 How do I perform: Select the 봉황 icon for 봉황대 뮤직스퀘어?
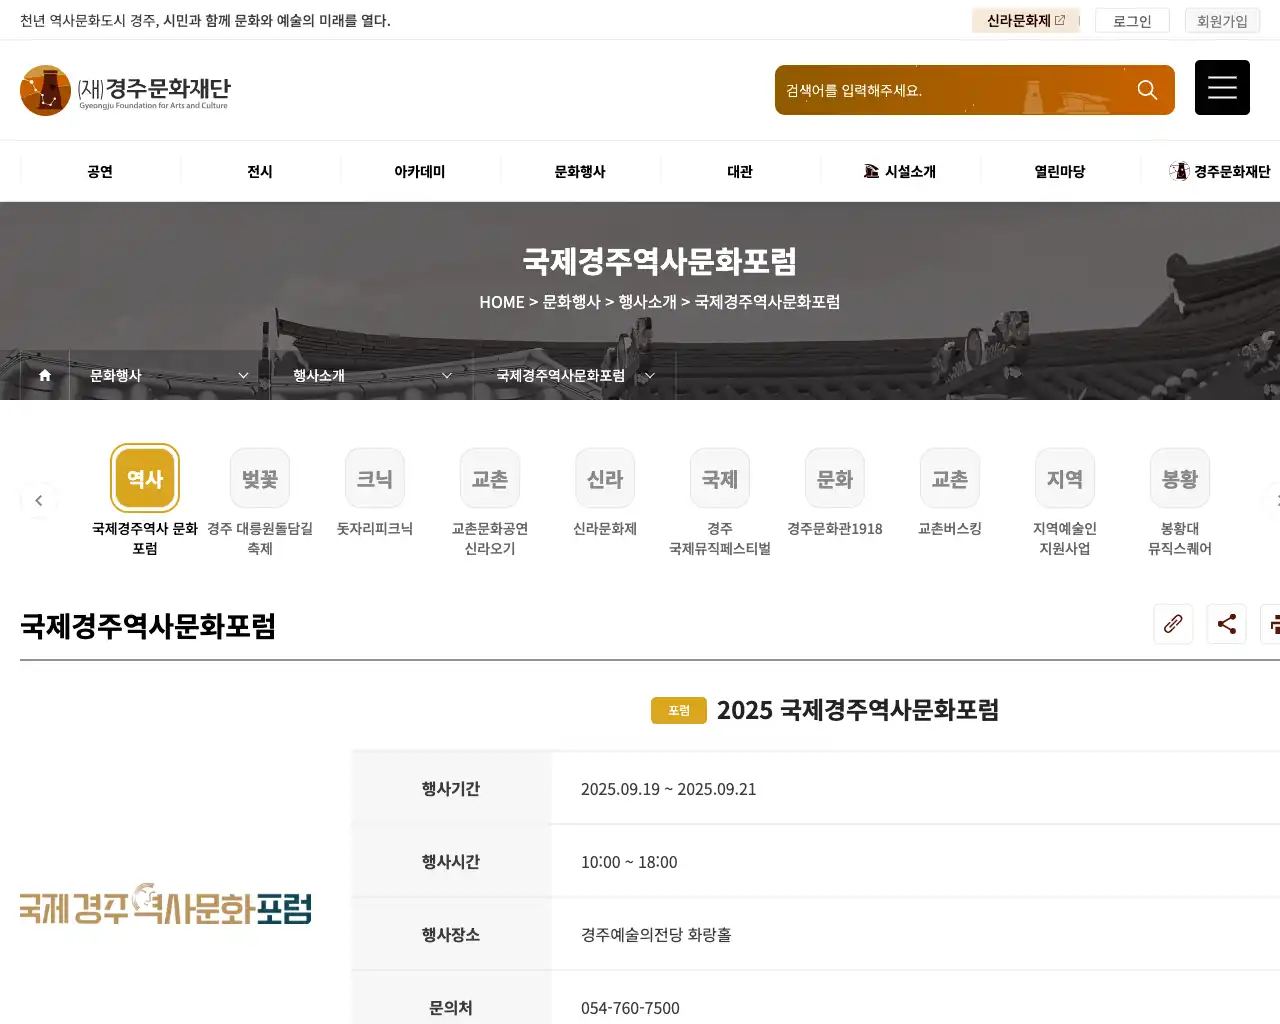tap(1179, 478)
